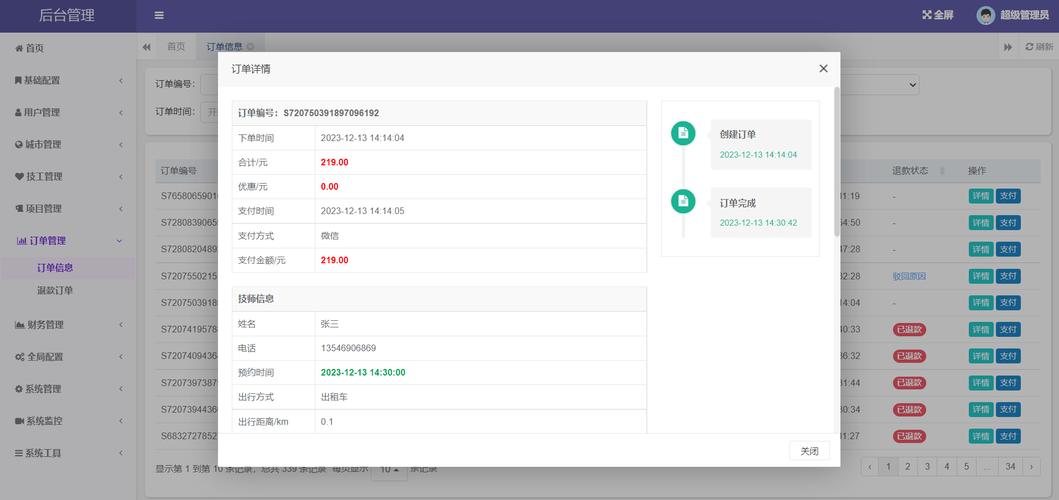Click the hamburger menu icon in header

(x=159, y=15)
